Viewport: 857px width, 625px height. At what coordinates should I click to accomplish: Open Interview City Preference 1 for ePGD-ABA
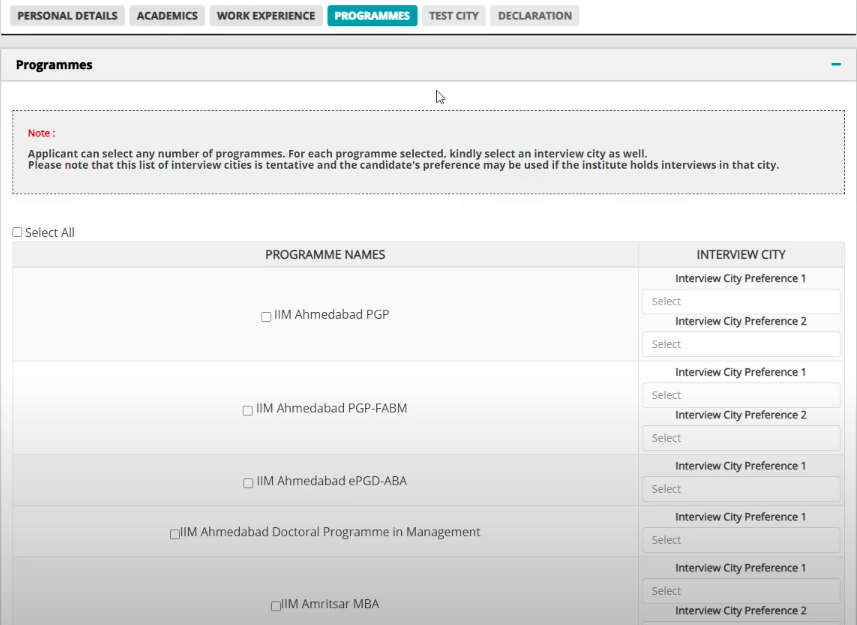(x=741, y=489)
